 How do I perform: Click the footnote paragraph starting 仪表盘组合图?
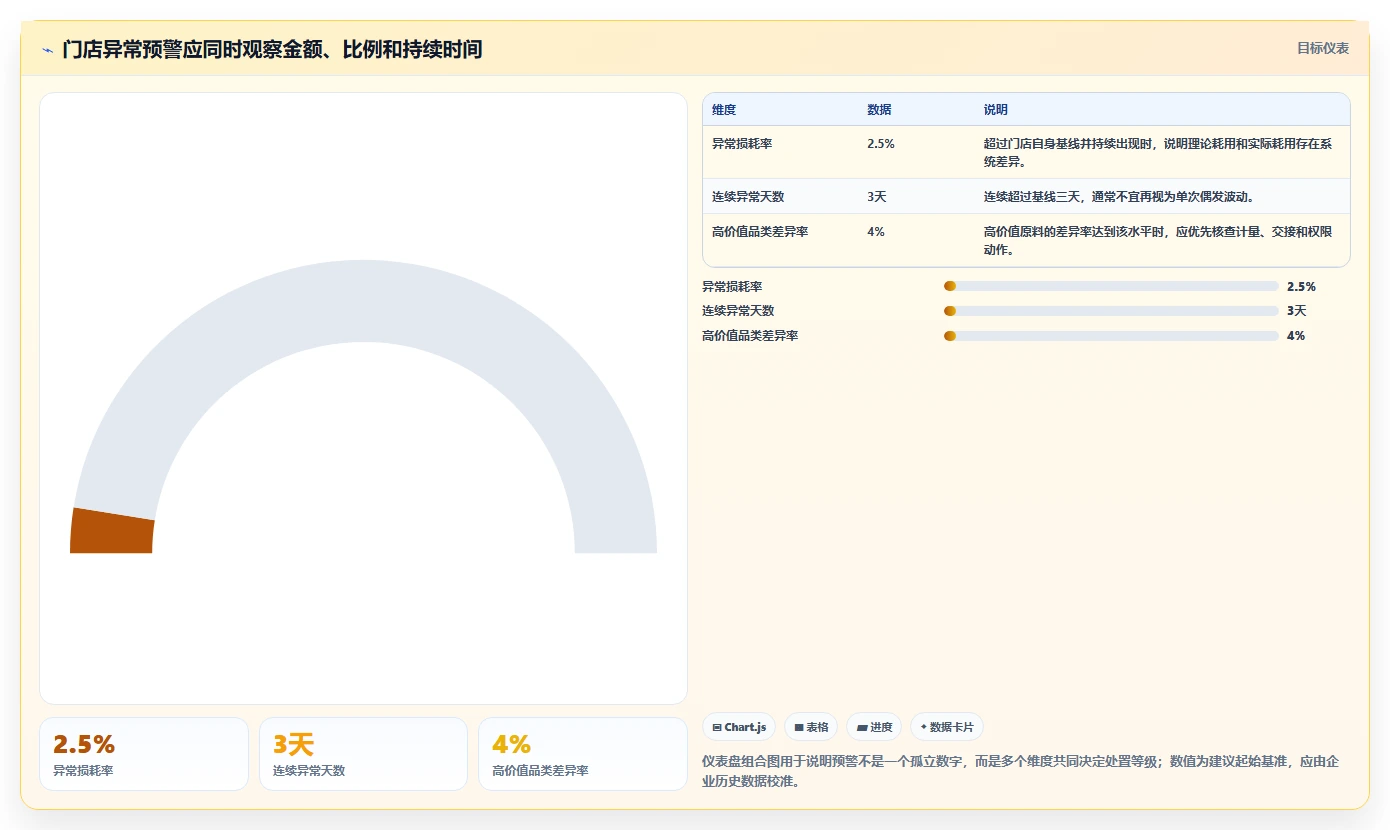tap(1021, 771)
